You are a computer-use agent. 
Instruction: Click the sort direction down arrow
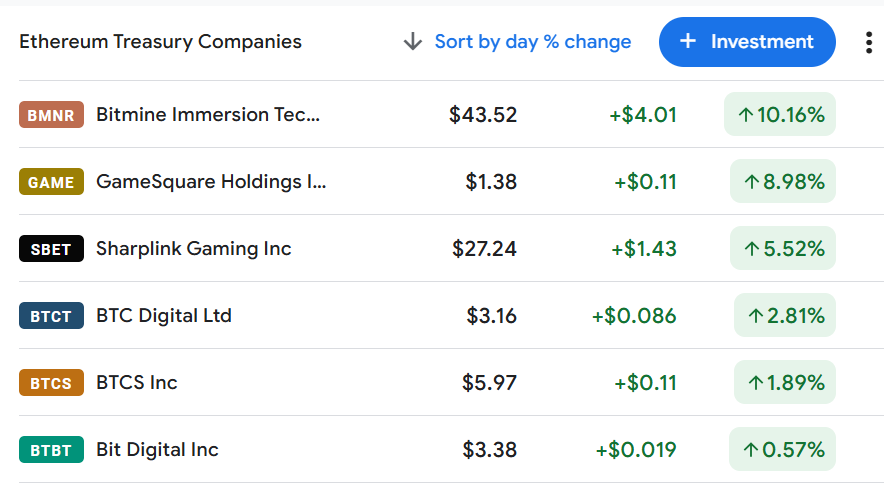click(x=413, y=42)
